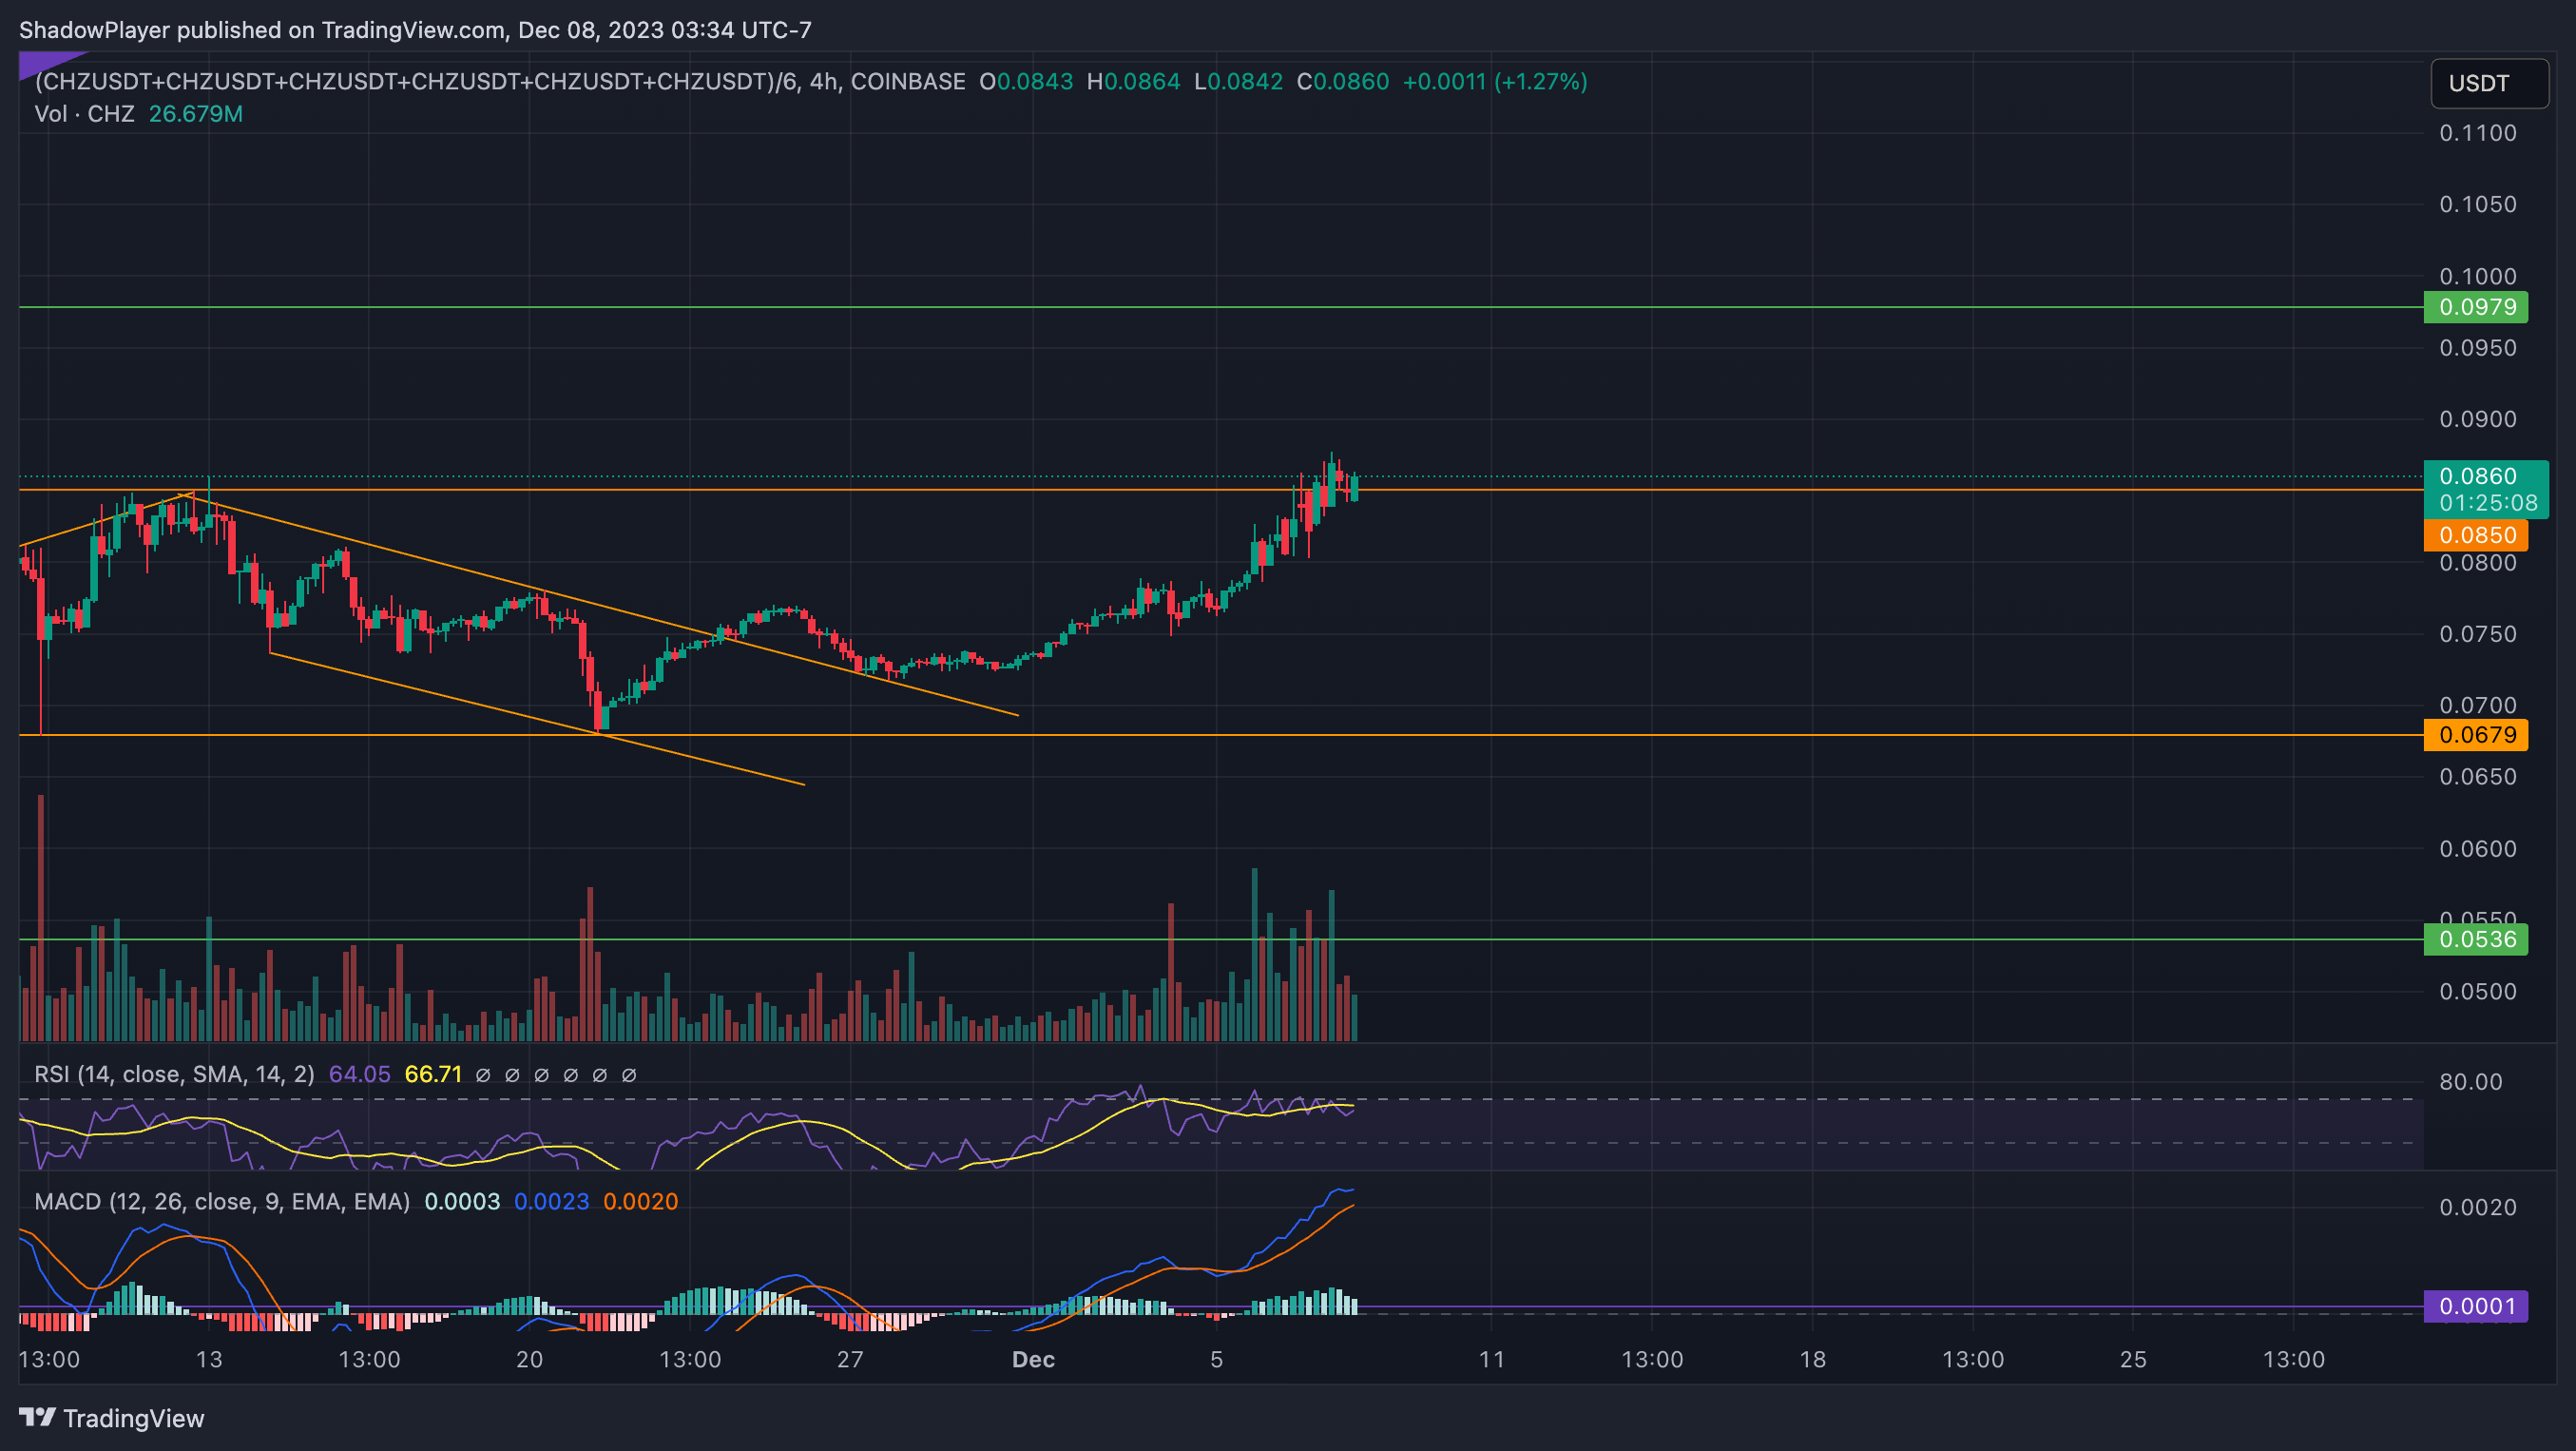Click the 18 date label on the time axis
The width and height of the screenshot is (2576, 1451).
pyautogui.click(x=1812, y=1360)
